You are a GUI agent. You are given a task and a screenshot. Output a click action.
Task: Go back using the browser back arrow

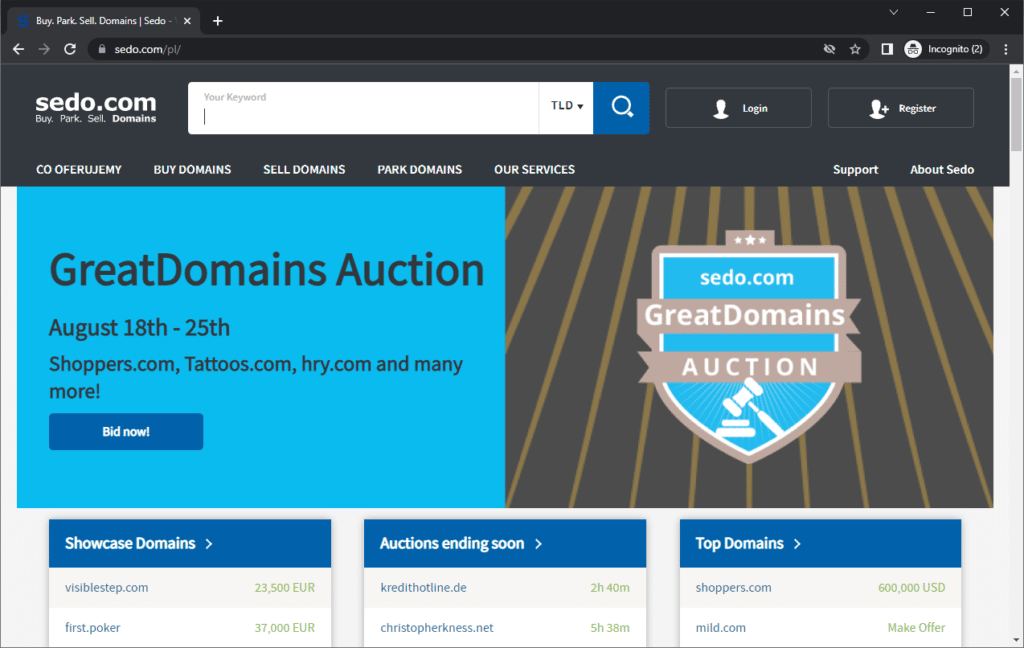(x=18, y=48)
